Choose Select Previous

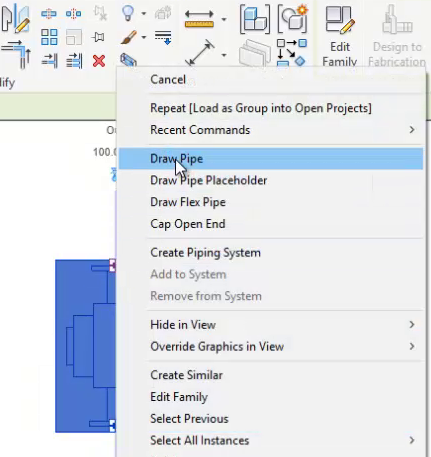click(271, 419)
